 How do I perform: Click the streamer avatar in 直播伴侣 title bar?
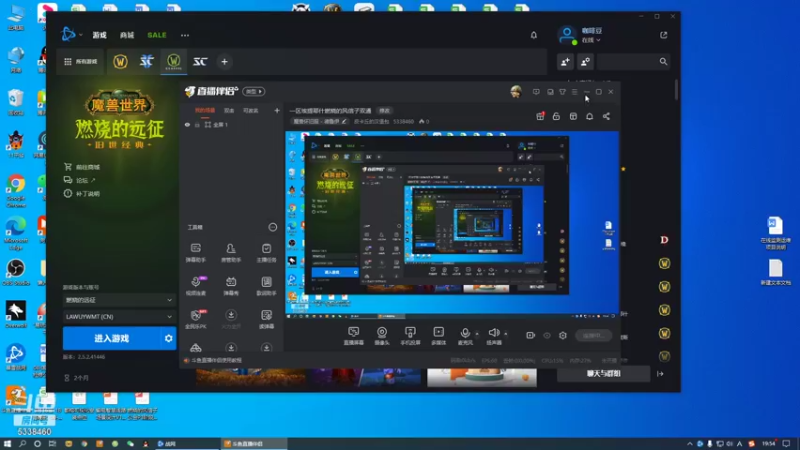click(516, 92)
